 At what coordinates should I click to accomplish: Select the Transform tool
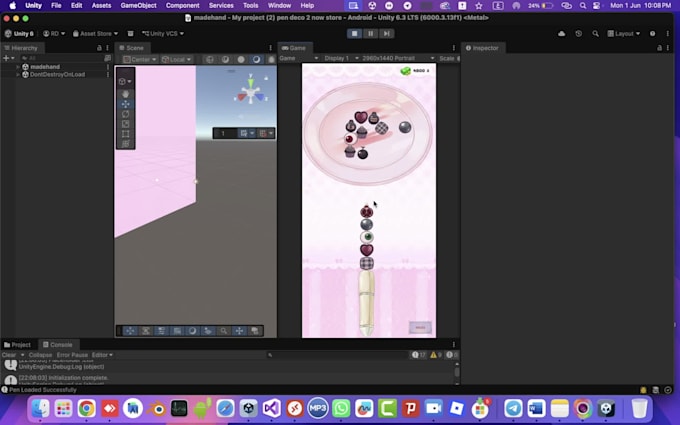125,144
